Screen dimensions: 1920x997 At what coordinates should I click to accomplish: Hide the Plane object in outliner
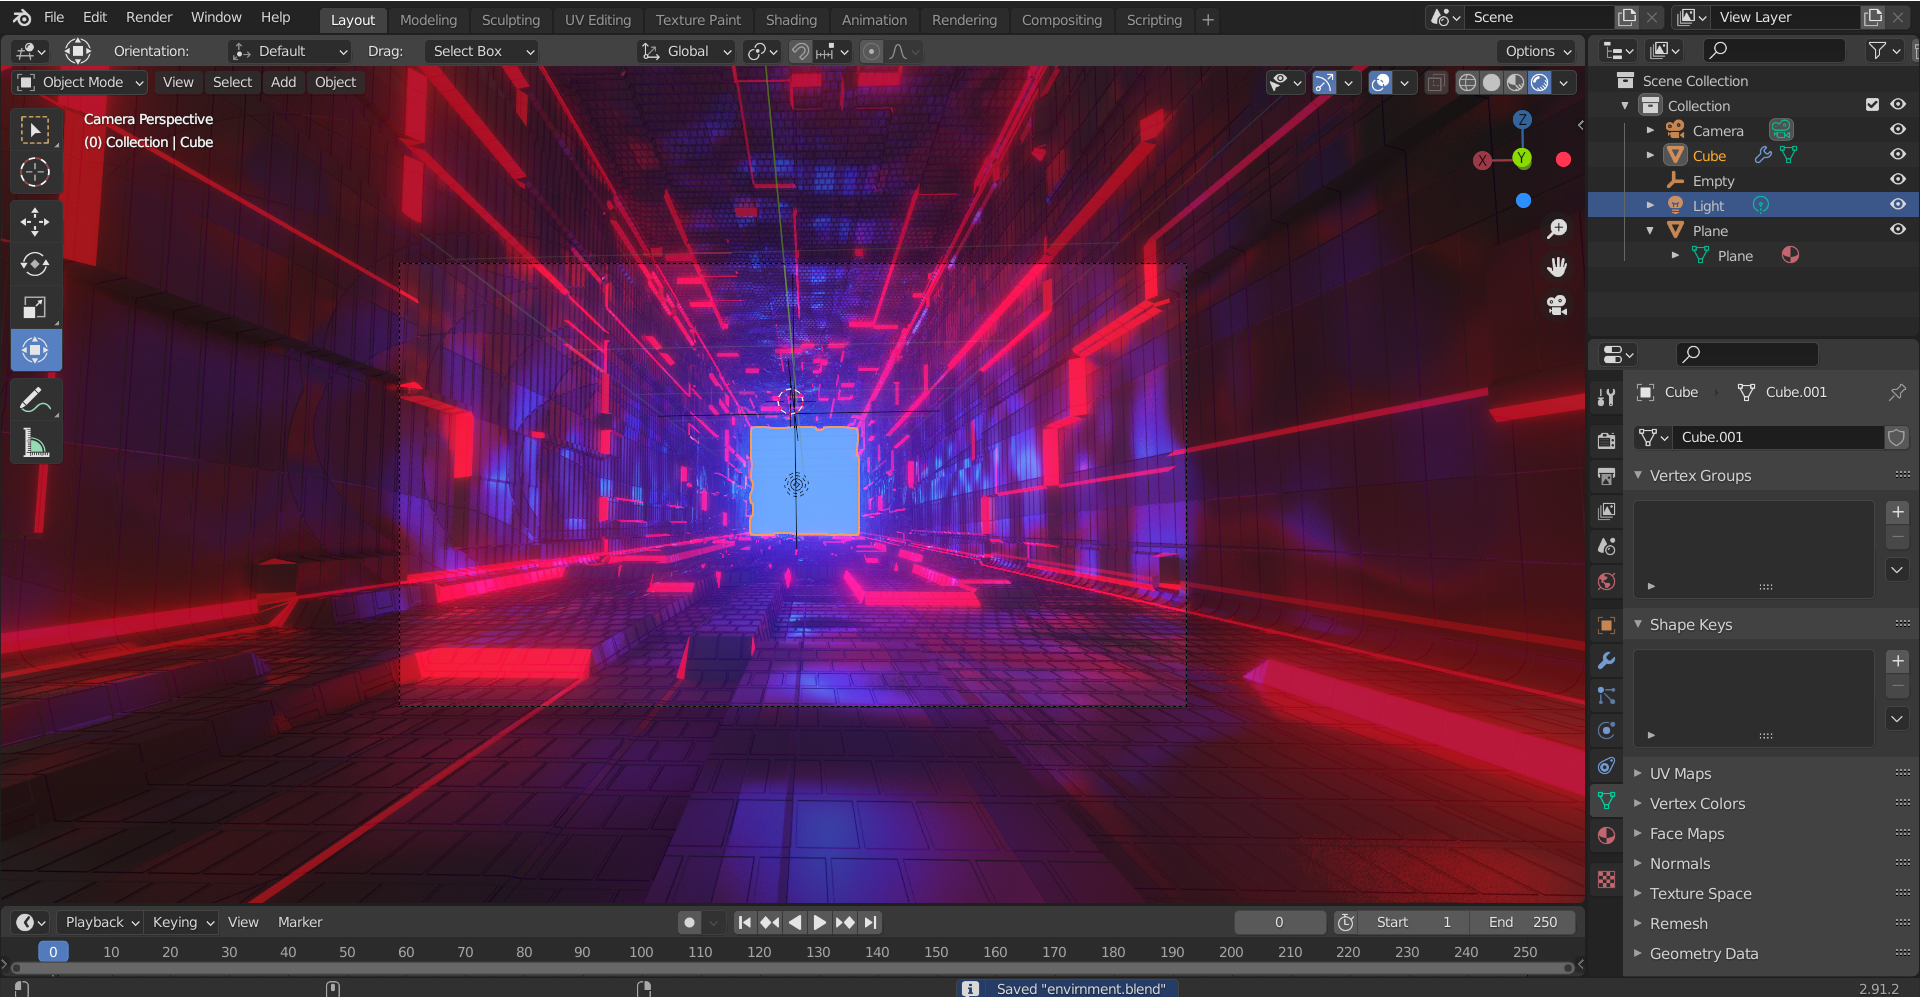[1897, 230]
